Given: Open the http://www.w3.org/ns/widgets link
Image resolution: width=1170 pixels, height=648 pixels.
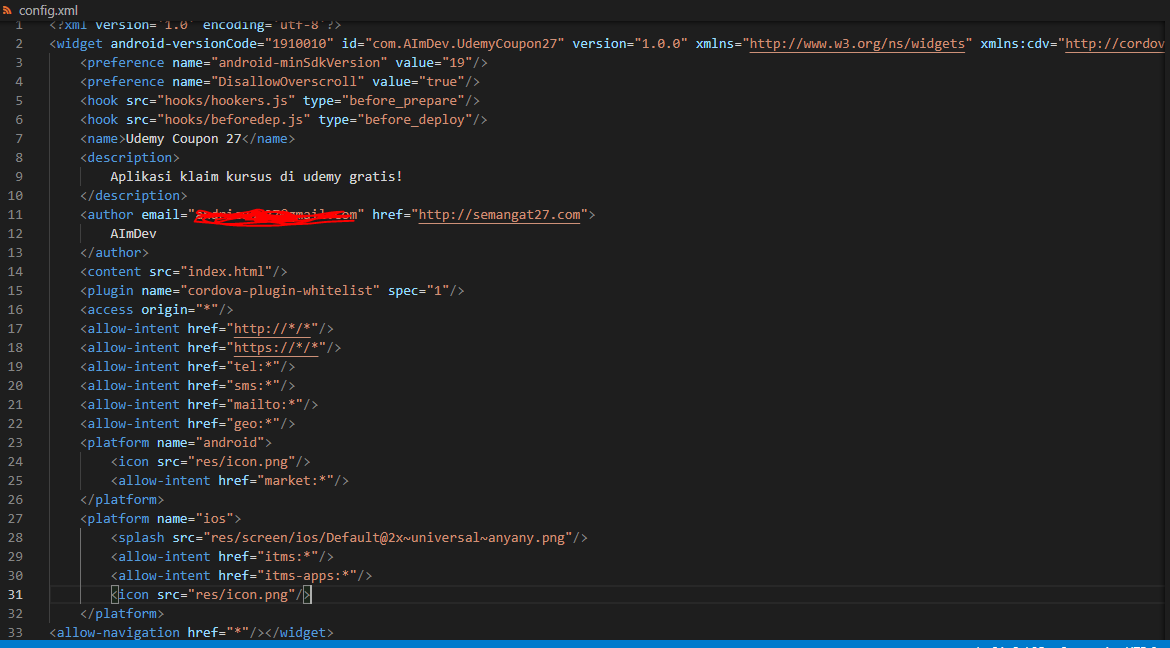Looking at the screenshot, I should [856, 43].
